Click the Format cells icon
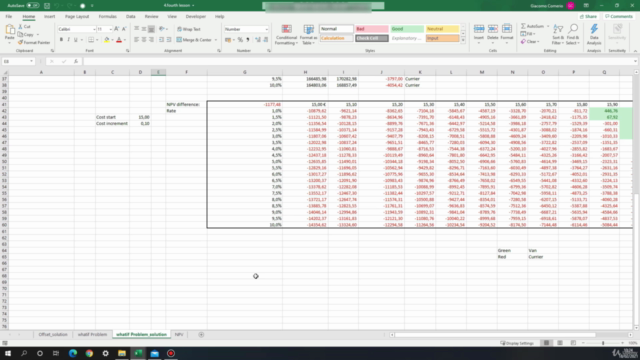Viewport: 640px width, 360px height. 507,29
